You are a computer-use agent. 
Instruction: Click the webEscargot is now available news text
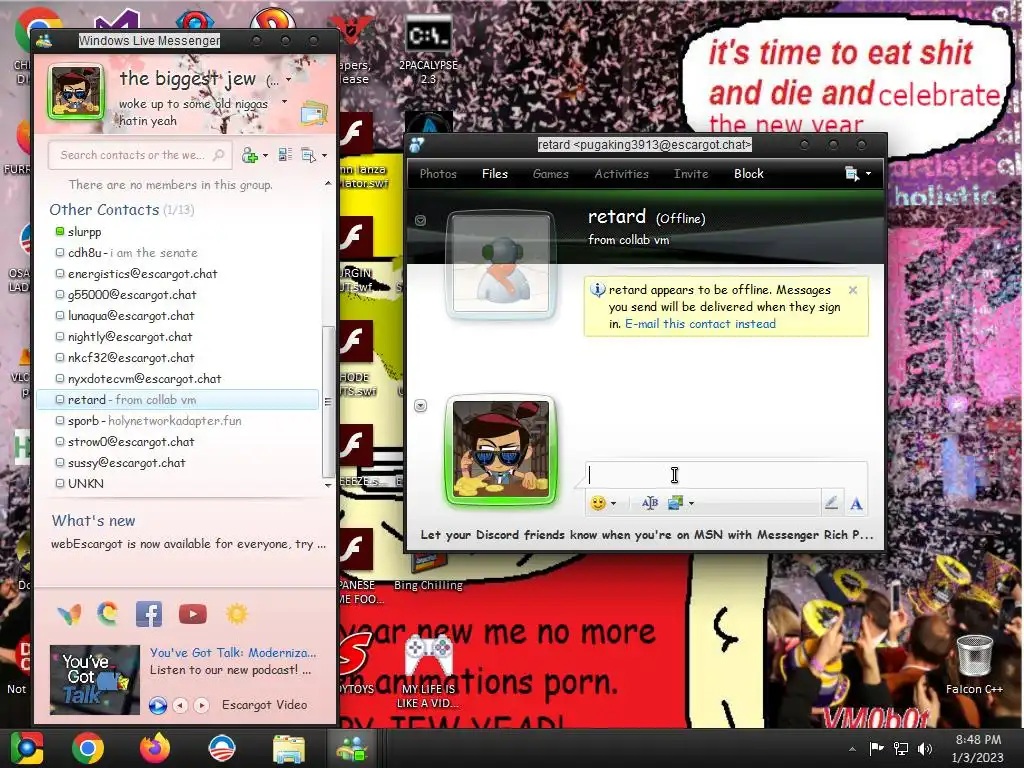pyautogui.click(x=188, y=544)
